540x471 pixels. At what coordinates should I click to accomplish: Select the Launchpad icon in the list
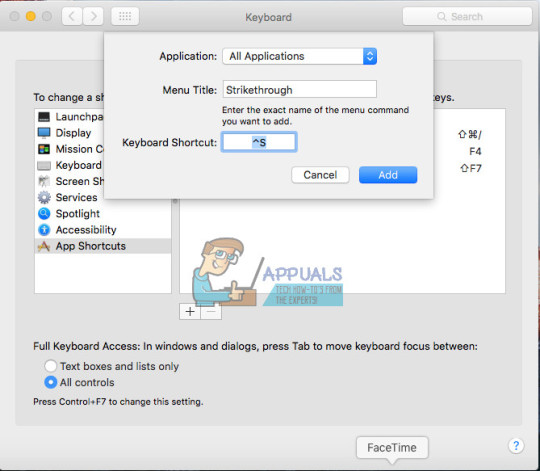[x=44, y=117]
